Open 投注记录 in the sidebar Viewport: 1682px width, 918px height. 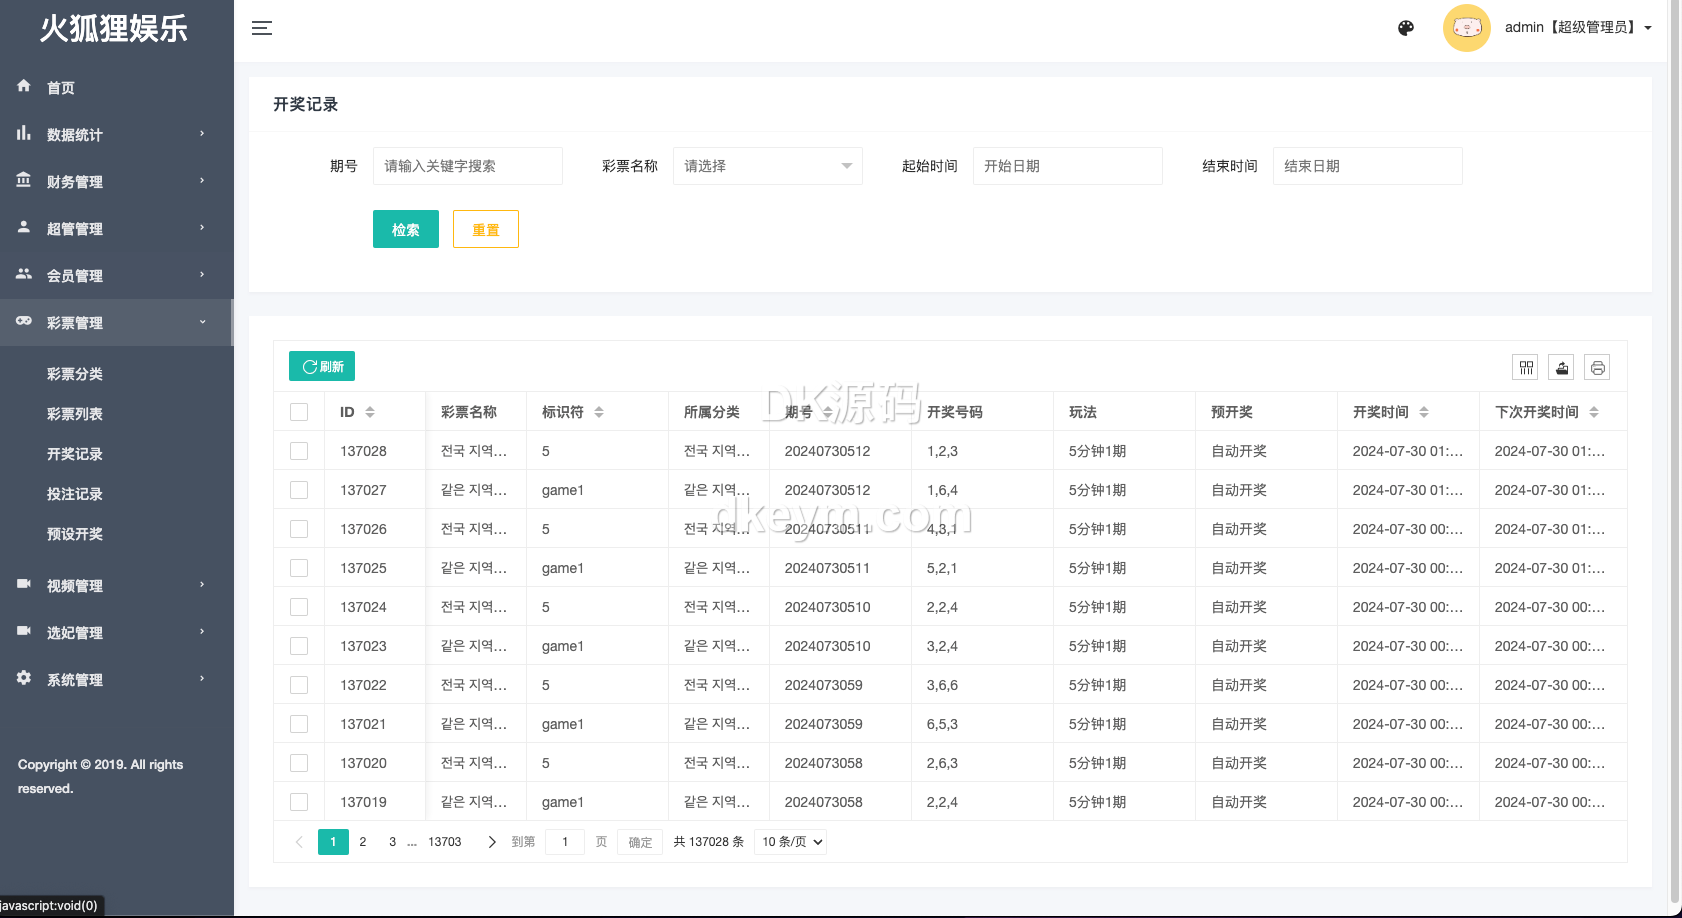tap(75, 494)
